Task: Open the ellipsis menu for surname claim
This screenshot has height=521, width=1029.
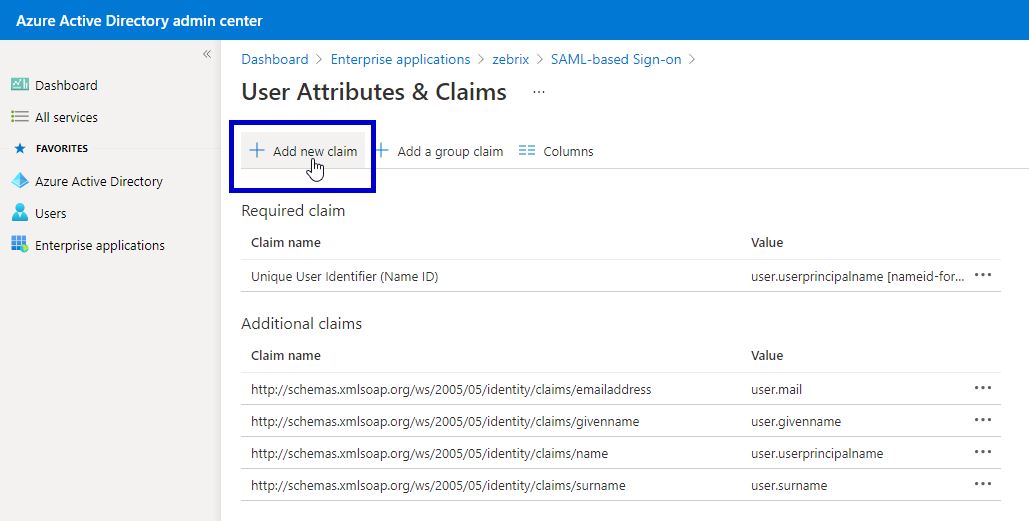Action: pyautogui.click(x=982, y=484)
